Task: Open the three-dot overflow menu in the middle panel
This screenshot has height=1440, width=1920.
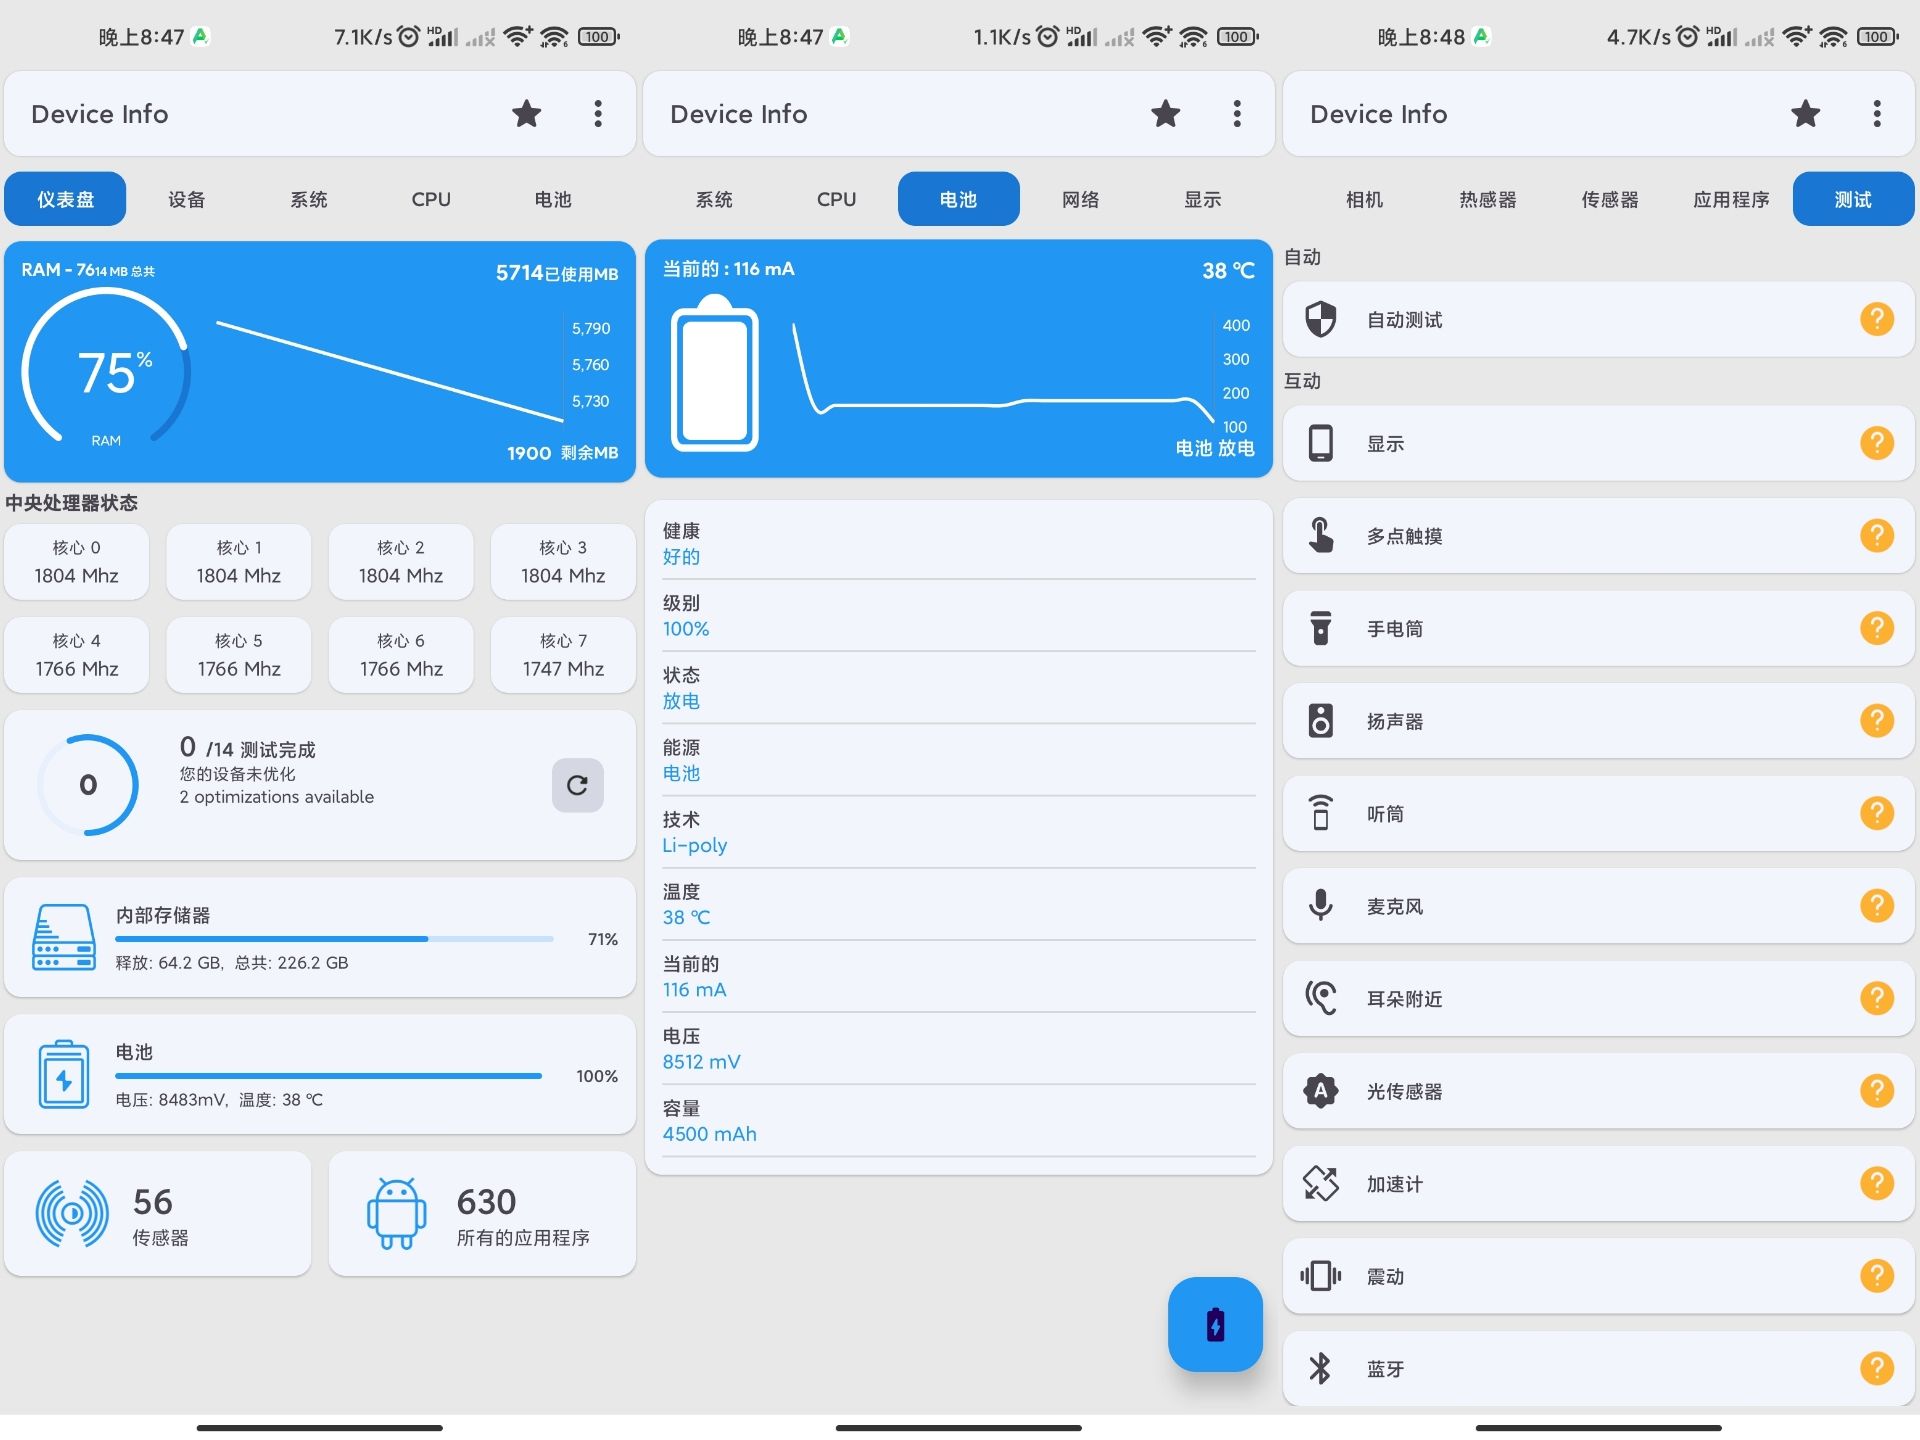Action: click(1237, 114)
